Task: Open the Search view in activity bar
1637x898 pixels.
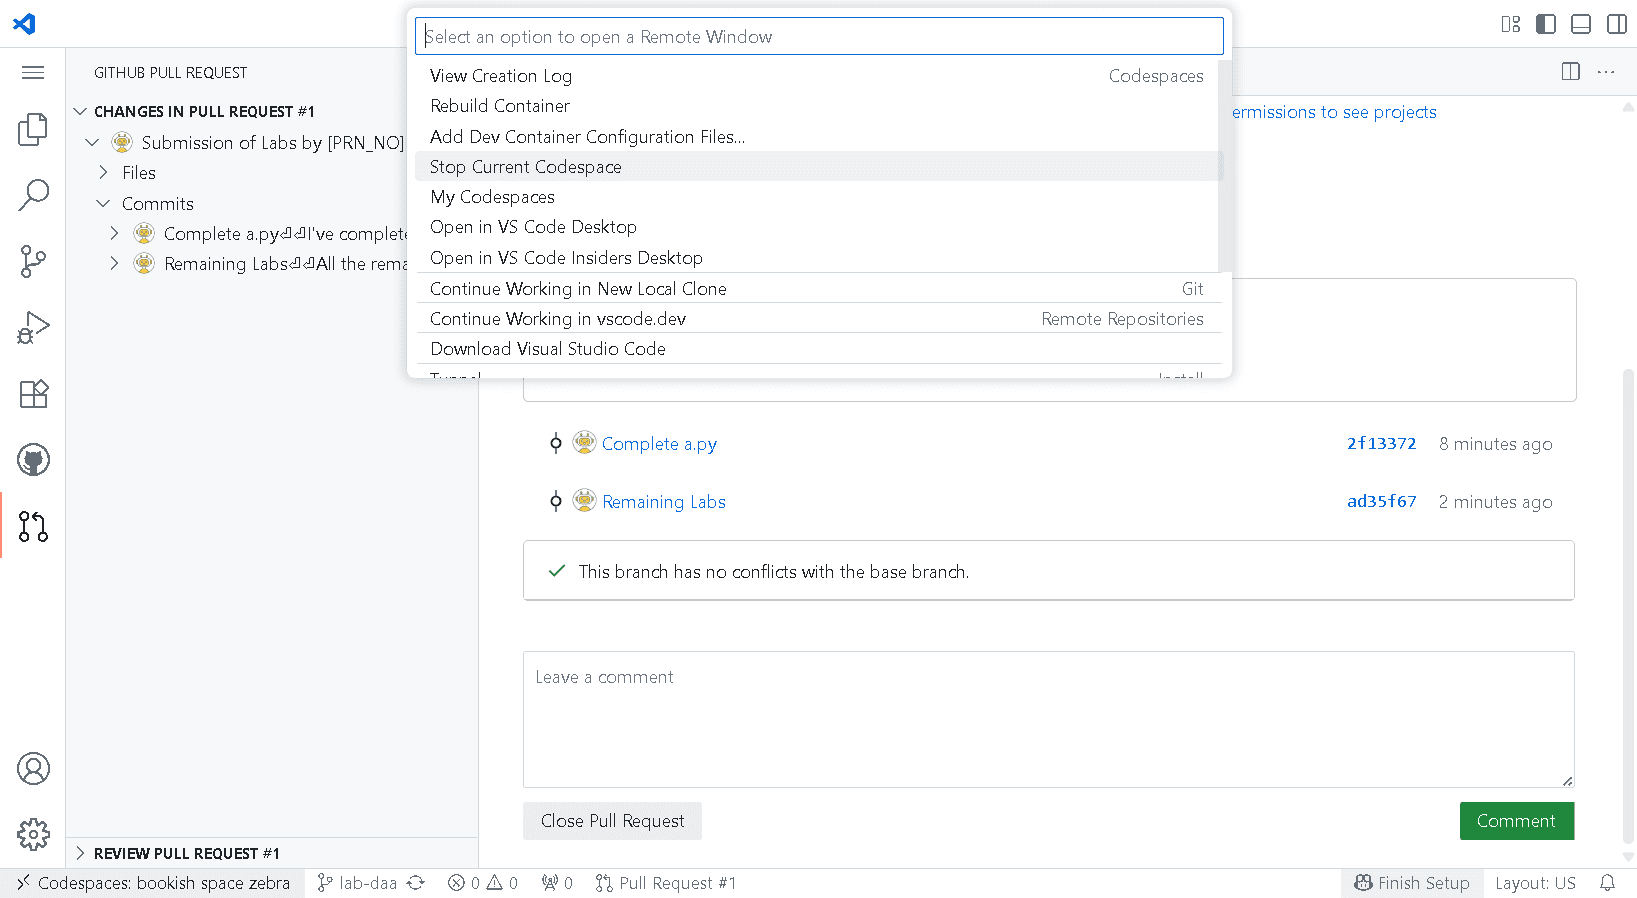Action: tap(33, 195)
